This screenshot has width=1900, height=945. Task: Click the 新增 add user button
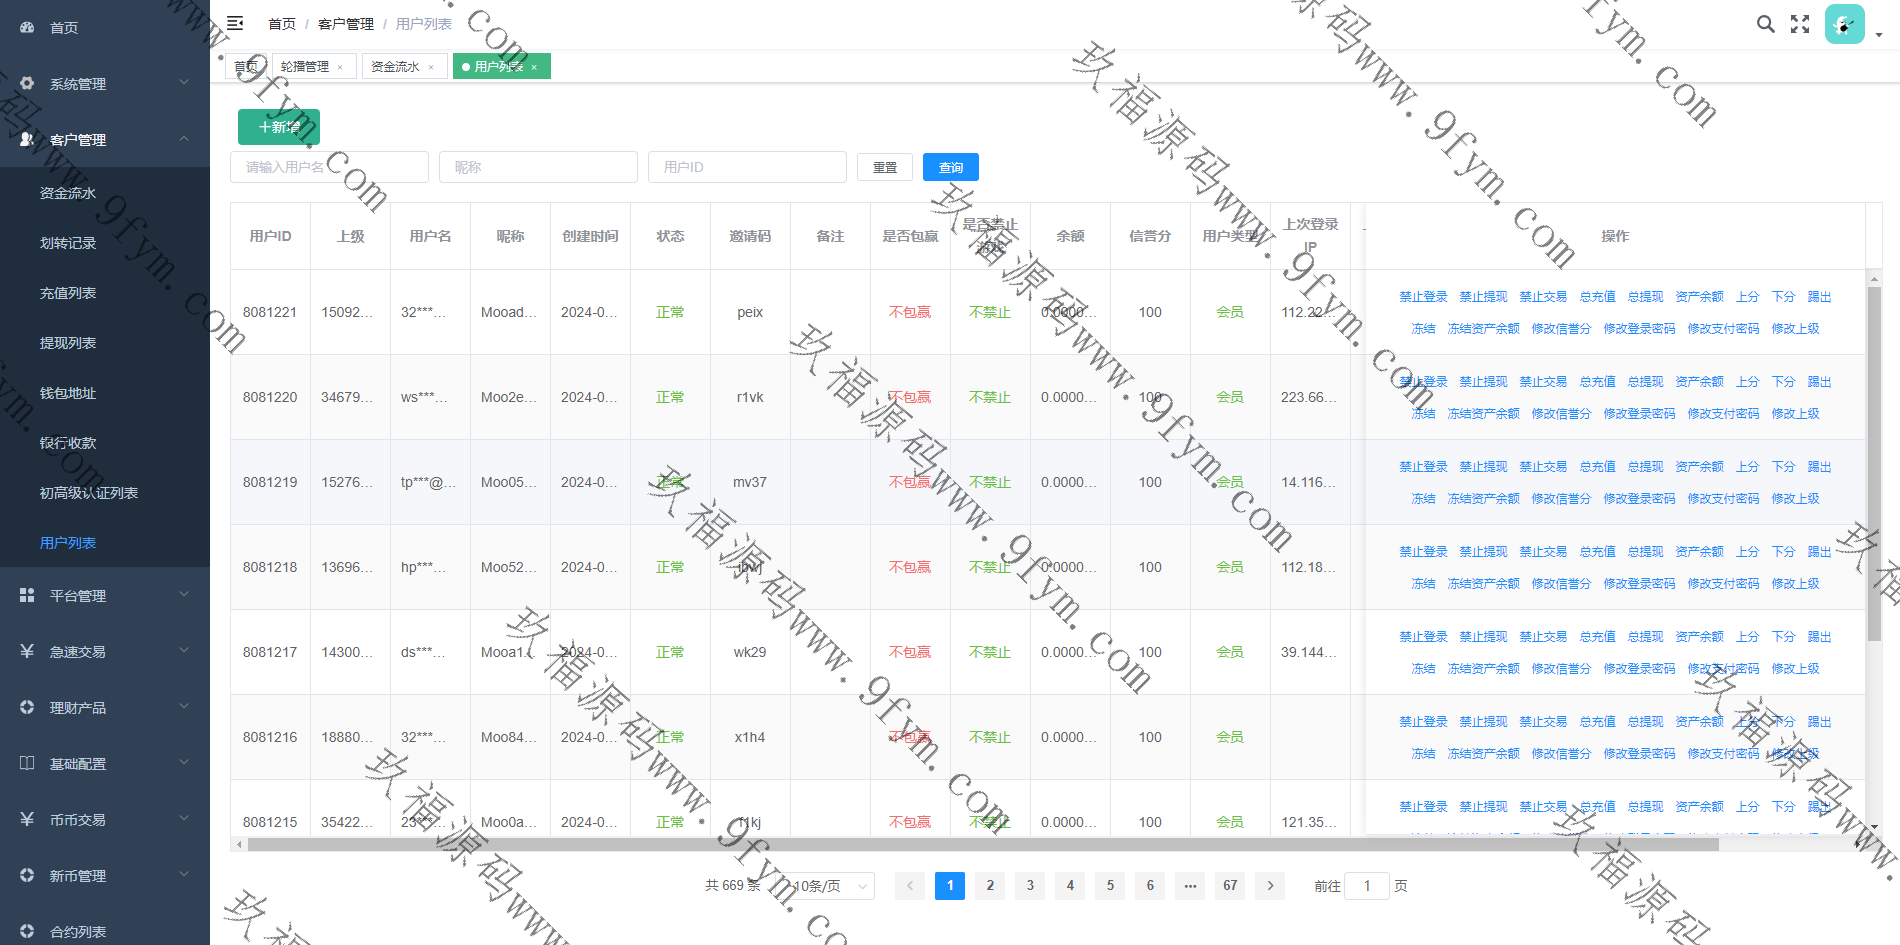coord(279,127)
